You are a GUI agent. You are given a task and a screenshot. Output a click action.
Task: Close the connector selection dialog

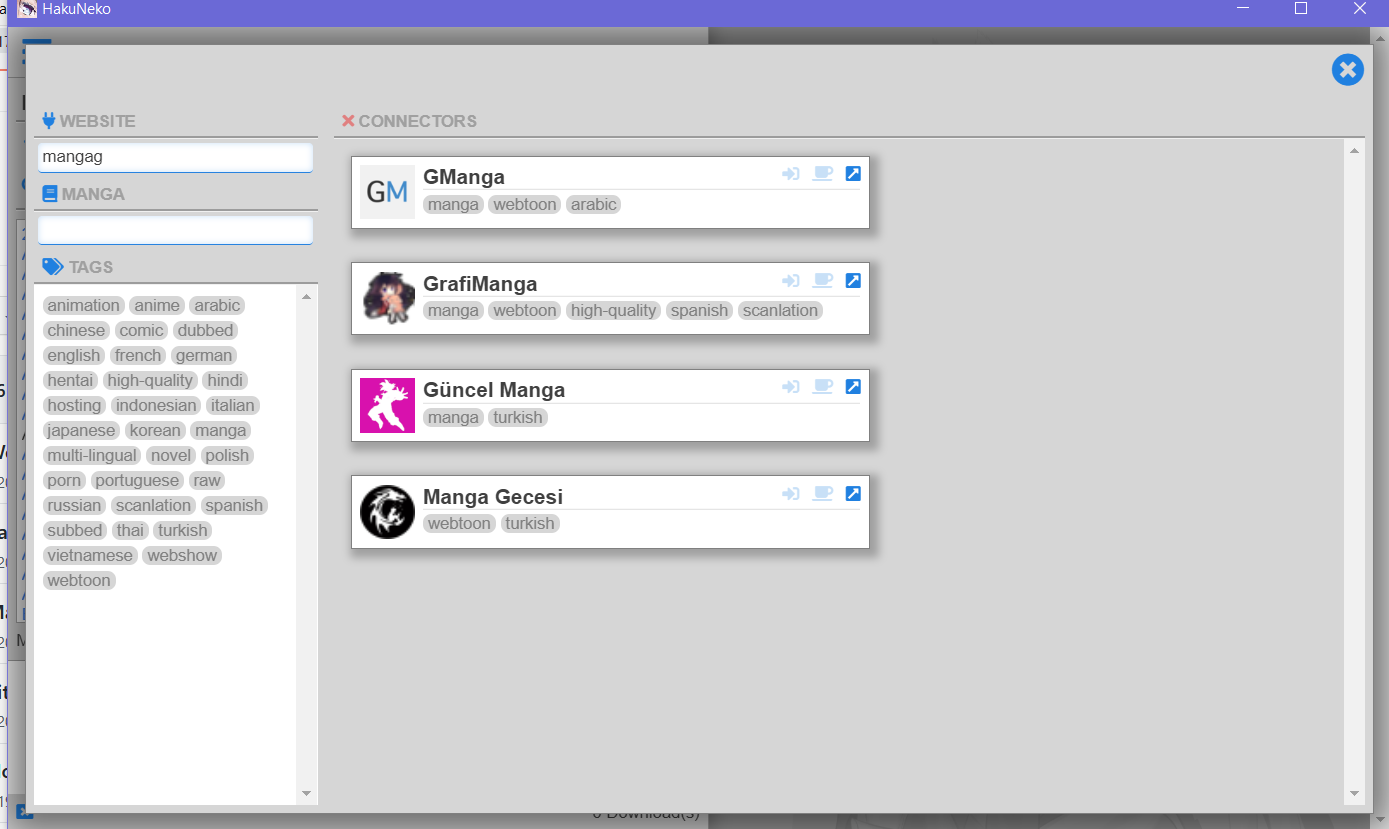1347,70
